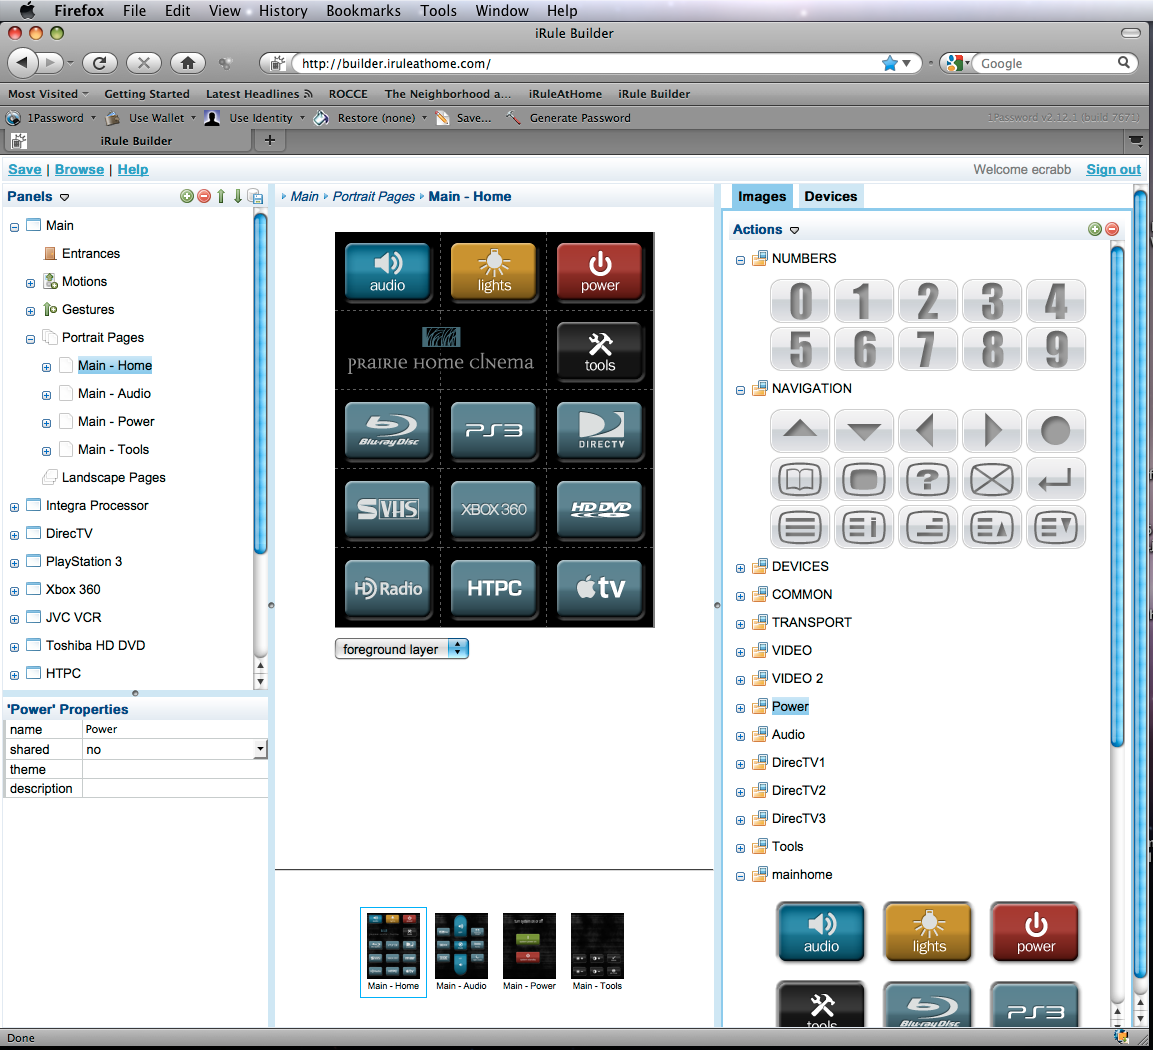Select the PS3 button on the canvas
Image resolution: width=1153 pixels, height=1050 pixels.
[493, 431]
